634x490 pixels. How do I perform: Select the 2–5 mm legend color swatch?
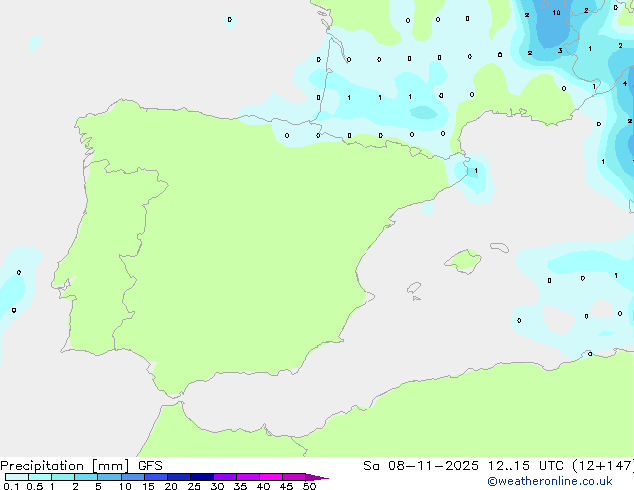point(86,477)
